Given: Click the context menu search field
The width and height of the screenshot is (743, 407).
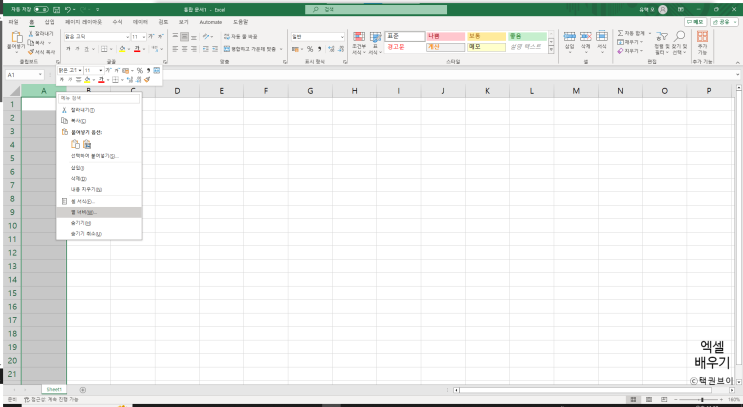Looking at the screenshot, I should (99, 98).
